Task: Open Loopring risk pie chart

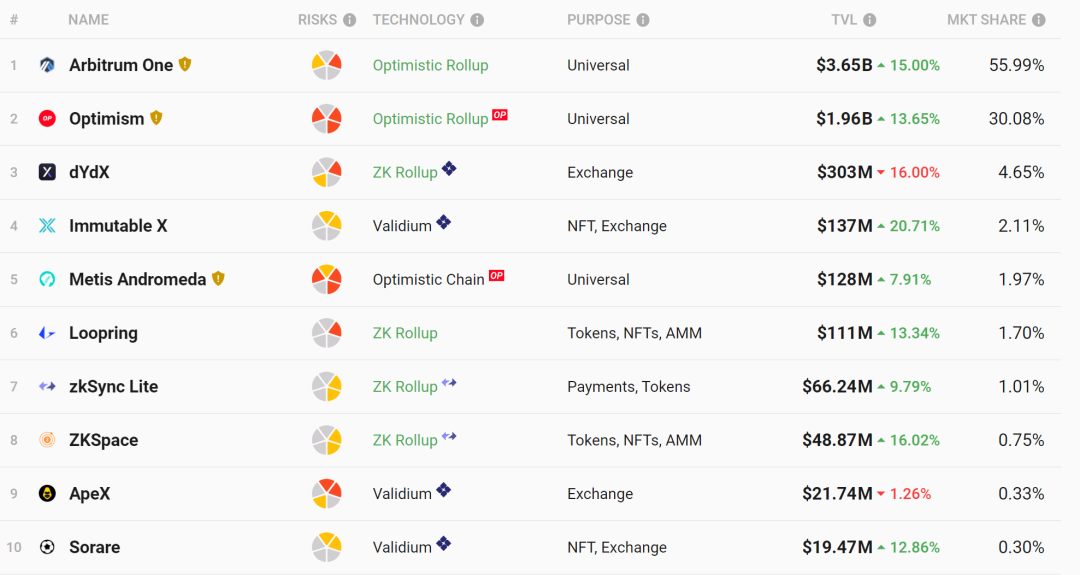Action: click(x=326, y=333)
